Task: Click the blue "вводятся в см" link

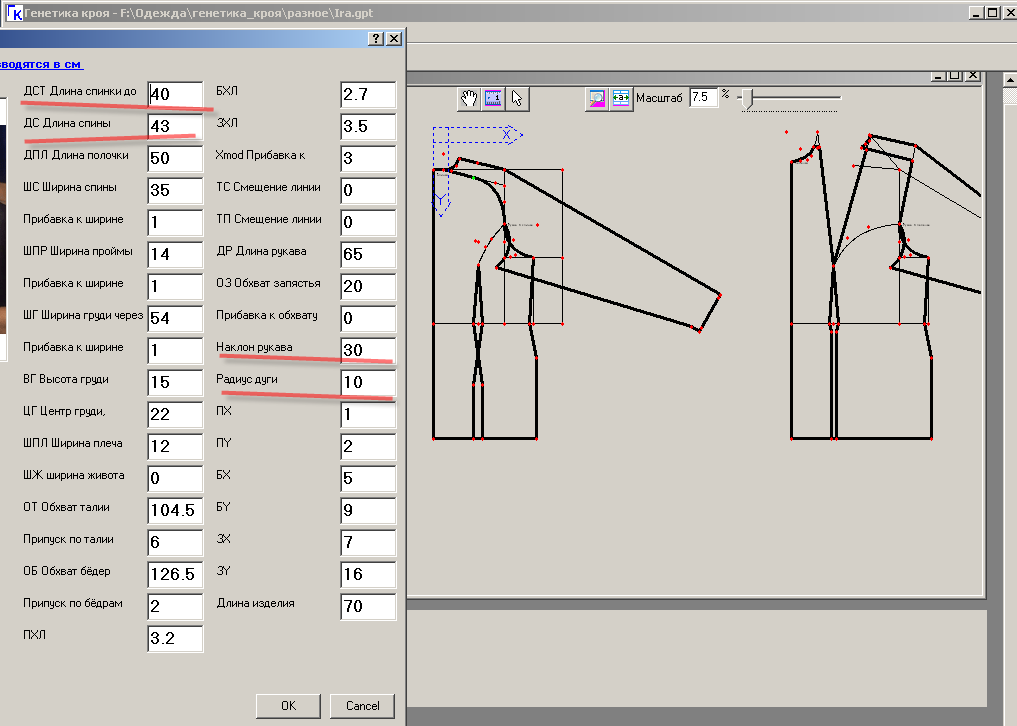Action: tap(40, 64)
